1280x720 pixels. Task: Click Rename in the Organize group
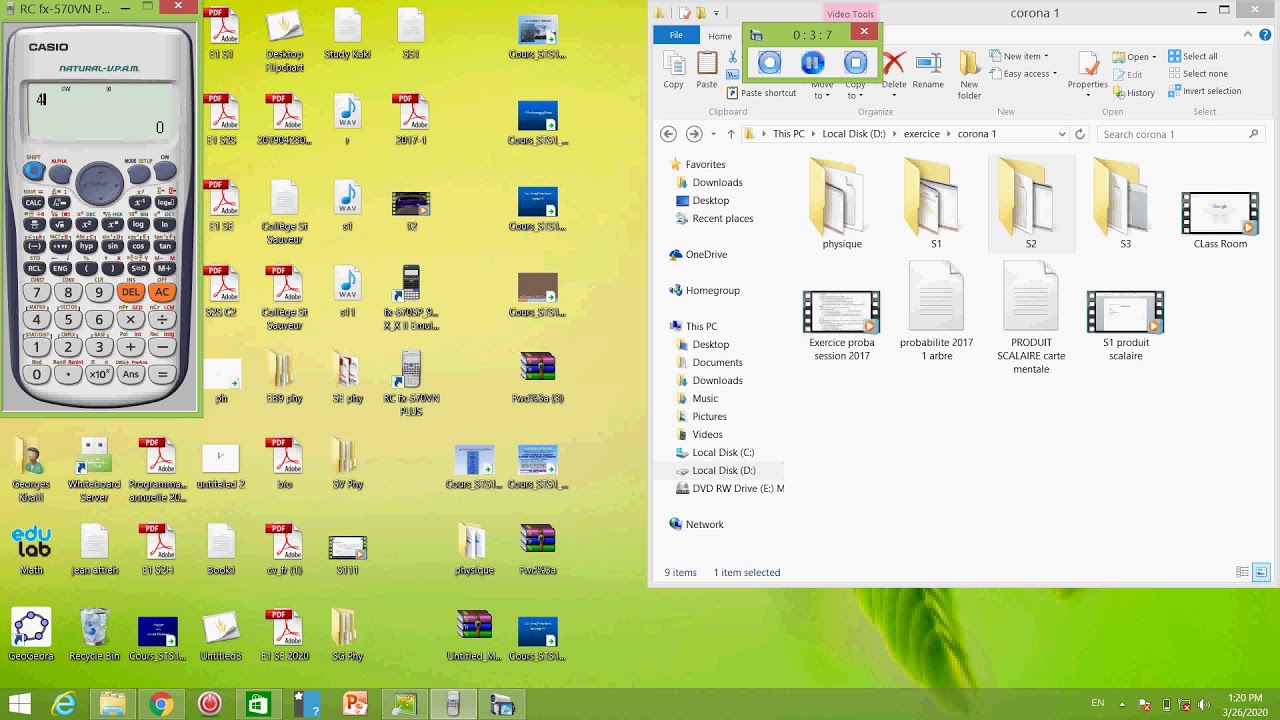tap(928, 70)
